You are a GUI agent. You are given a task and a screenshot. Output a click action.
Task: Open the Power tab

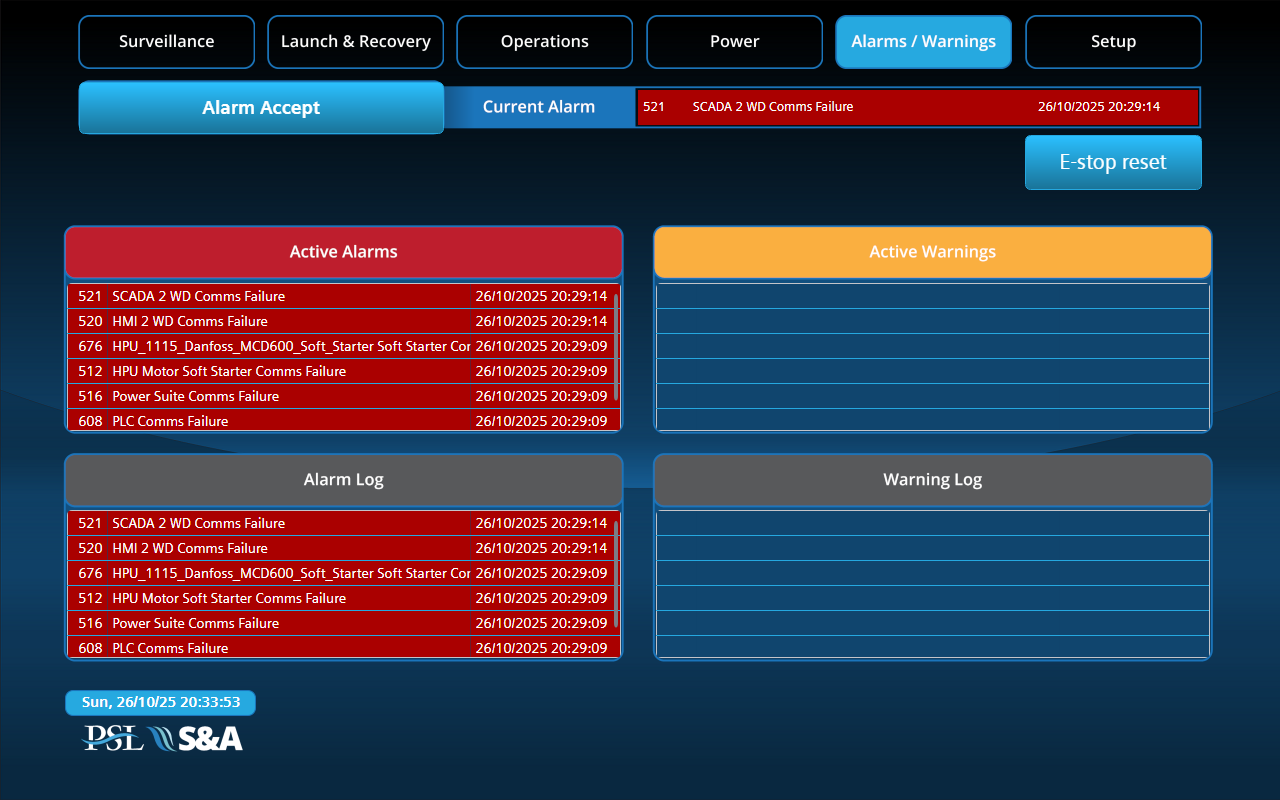coord(734,42)
